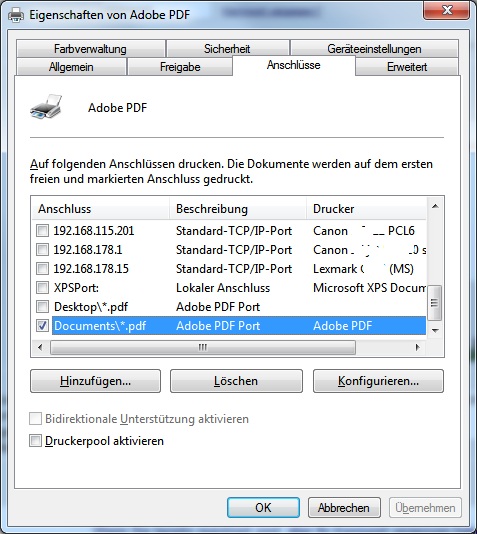Uncheck the Documents\*.pdf port checkbox

pyautogui.click(x=42, y=326)
